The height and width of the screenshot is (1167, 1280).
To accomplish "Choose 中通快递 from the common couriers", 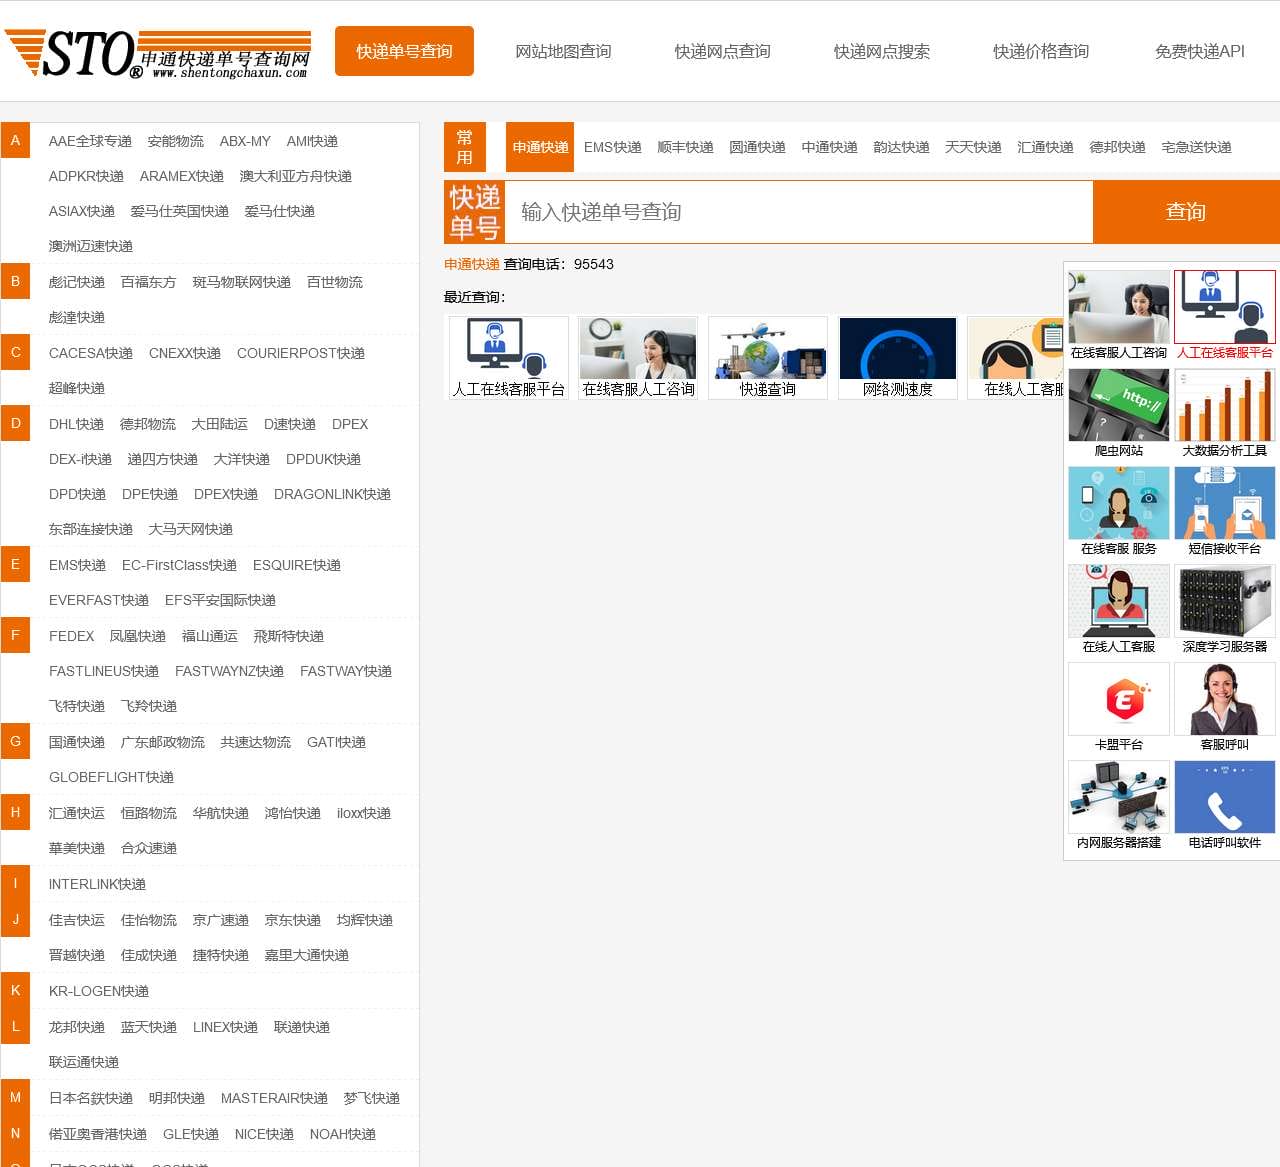I will coord(829,147).
